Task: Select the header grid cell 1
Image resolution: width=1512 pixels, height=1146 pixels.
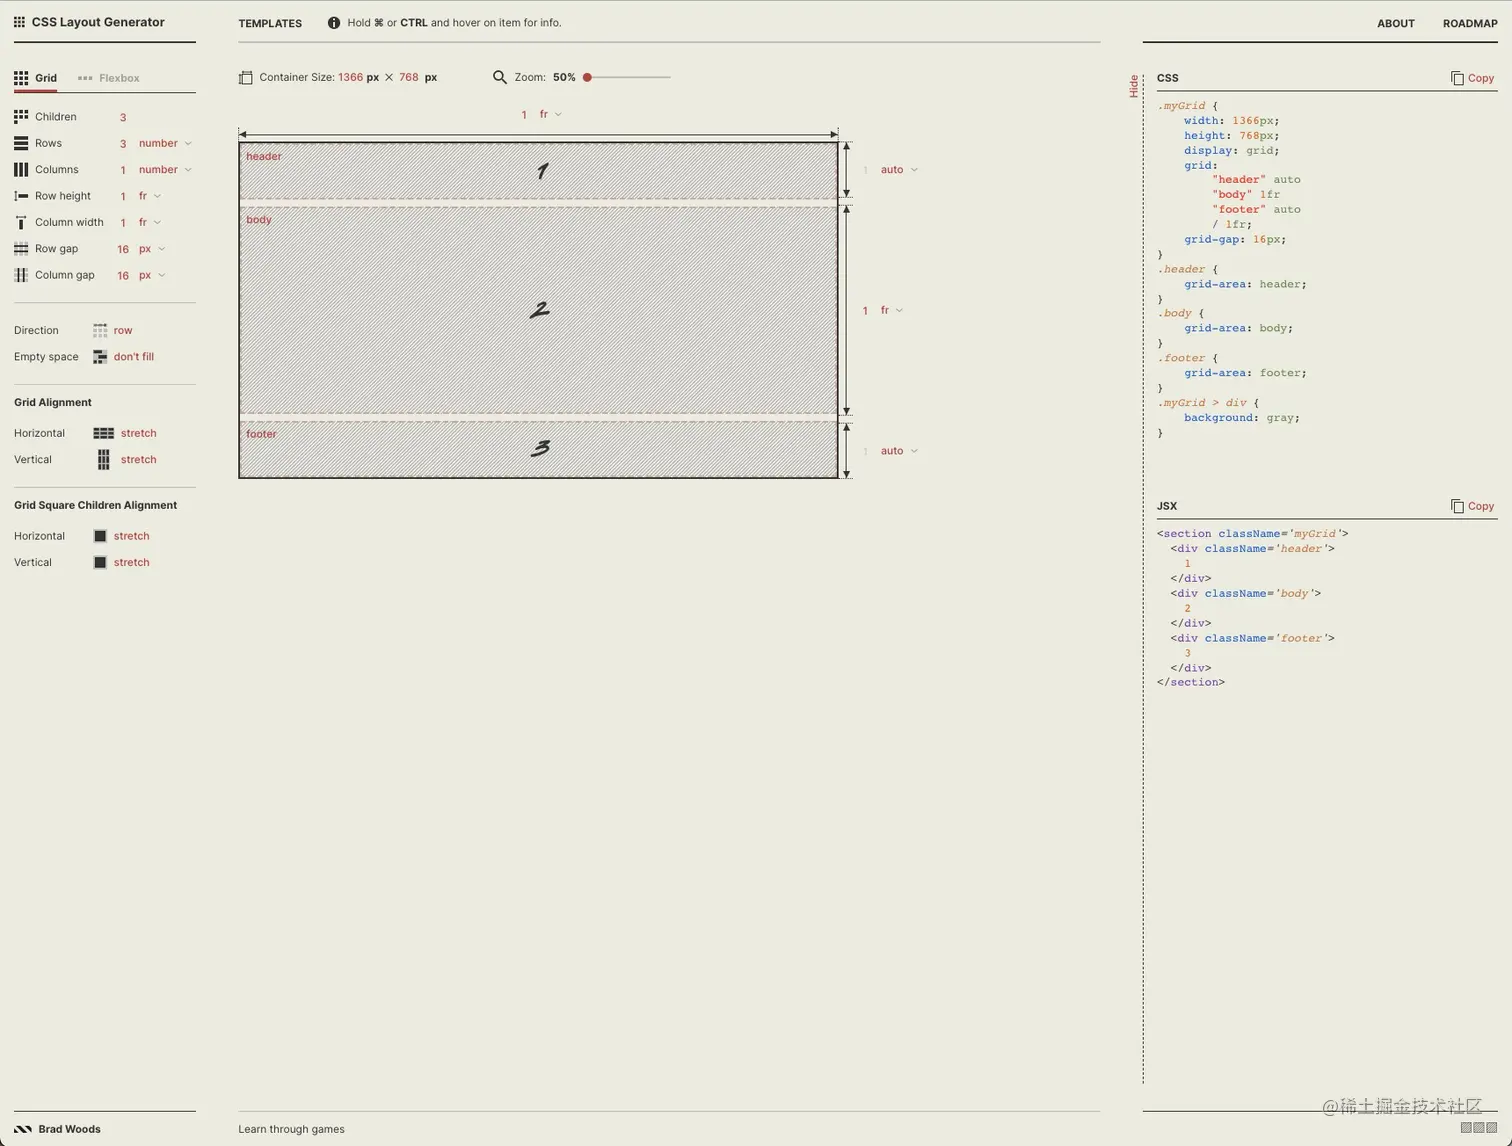Action: (538, 171)
